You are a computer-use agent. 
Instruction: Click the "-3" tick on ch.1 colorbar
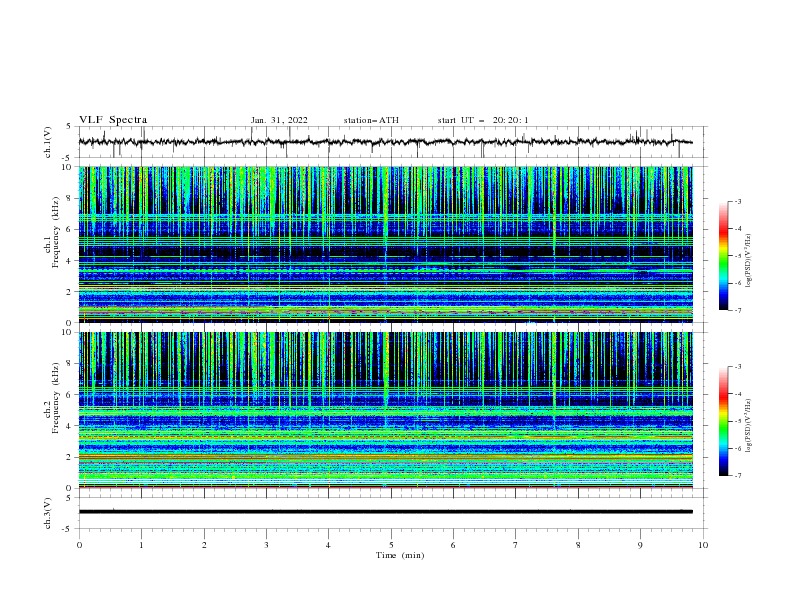737,201
